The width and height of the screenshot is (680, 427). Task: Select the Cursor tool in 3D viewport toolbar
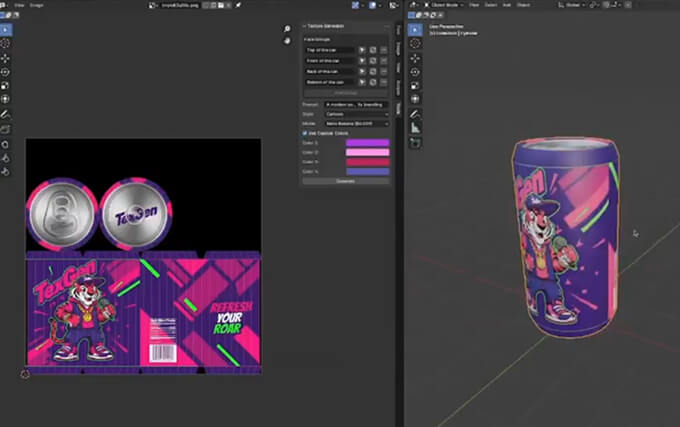(x=414, y=45)
